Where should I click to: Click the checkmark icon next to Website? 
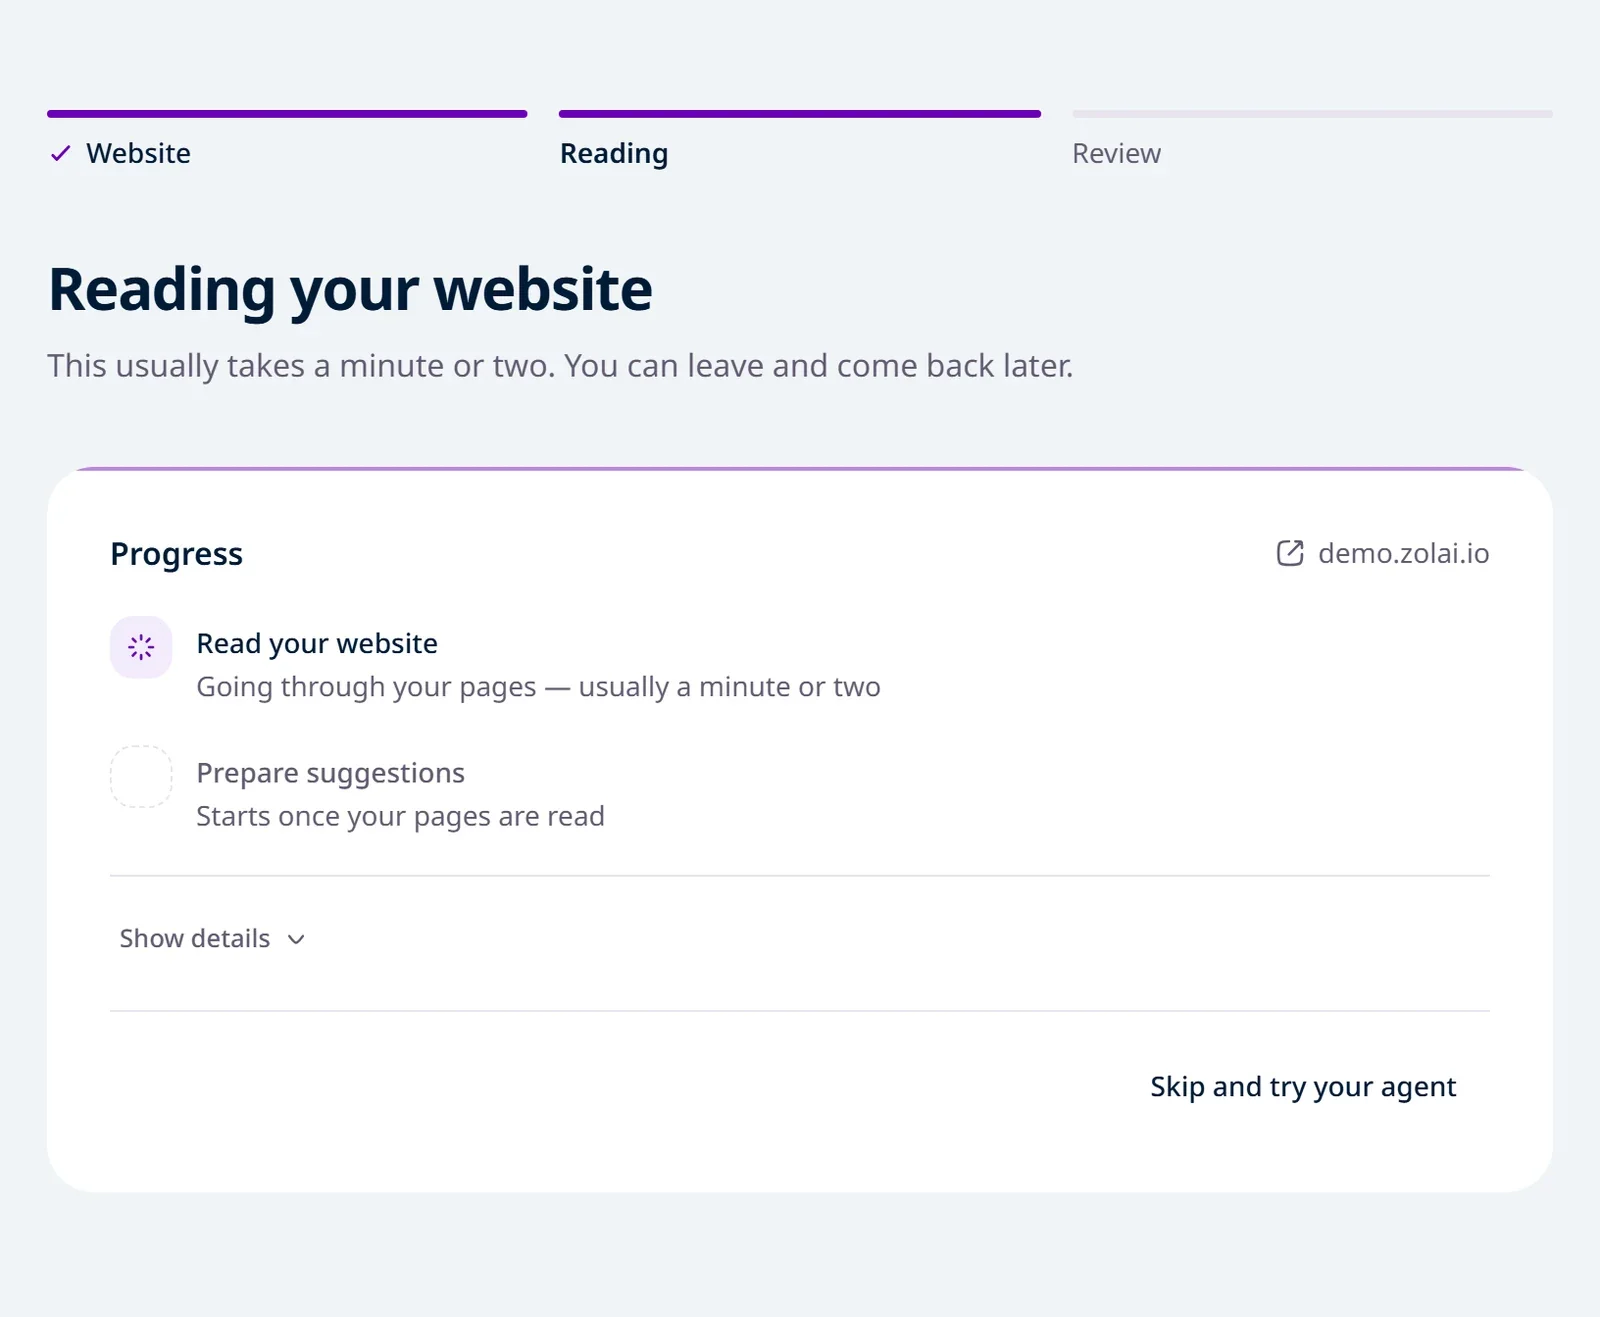point(61,153)
